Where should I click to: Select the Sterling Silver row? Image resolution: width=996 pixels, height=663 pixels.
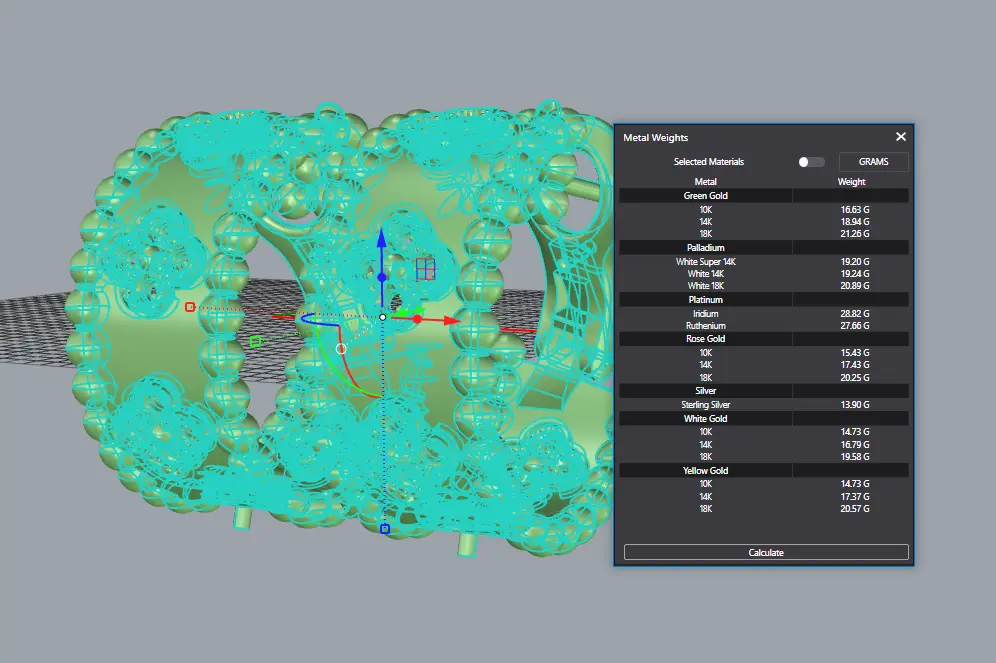tap(764, 405)
